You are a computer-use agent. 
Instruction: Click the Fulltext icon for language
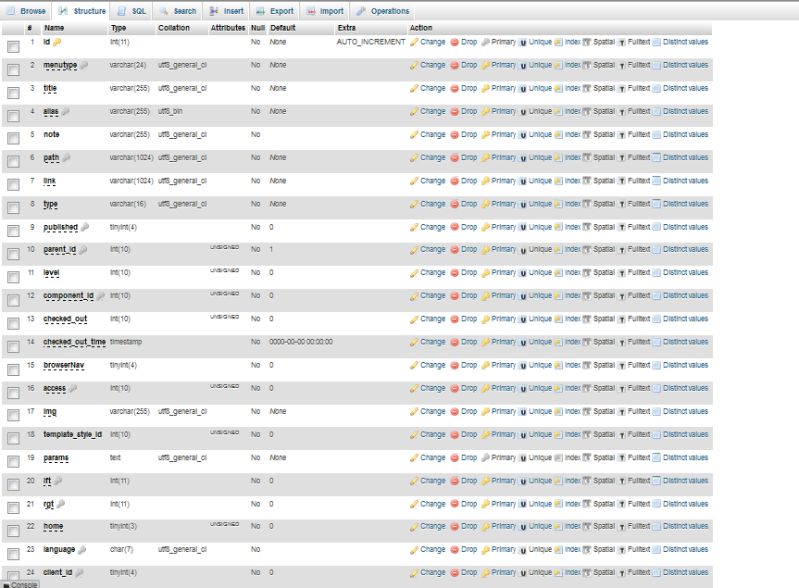622,549
